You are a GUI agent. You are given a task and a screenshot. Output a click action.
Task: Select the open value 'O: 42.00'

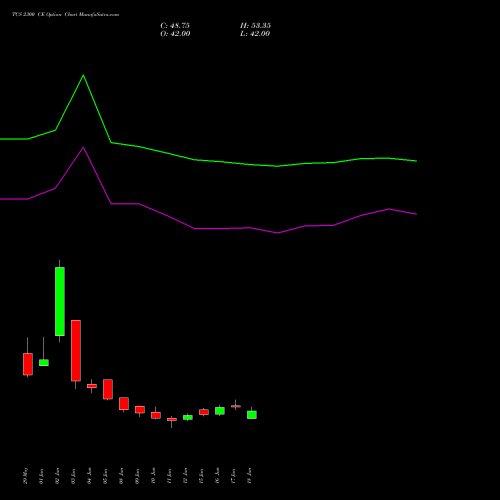coord(175,34)
